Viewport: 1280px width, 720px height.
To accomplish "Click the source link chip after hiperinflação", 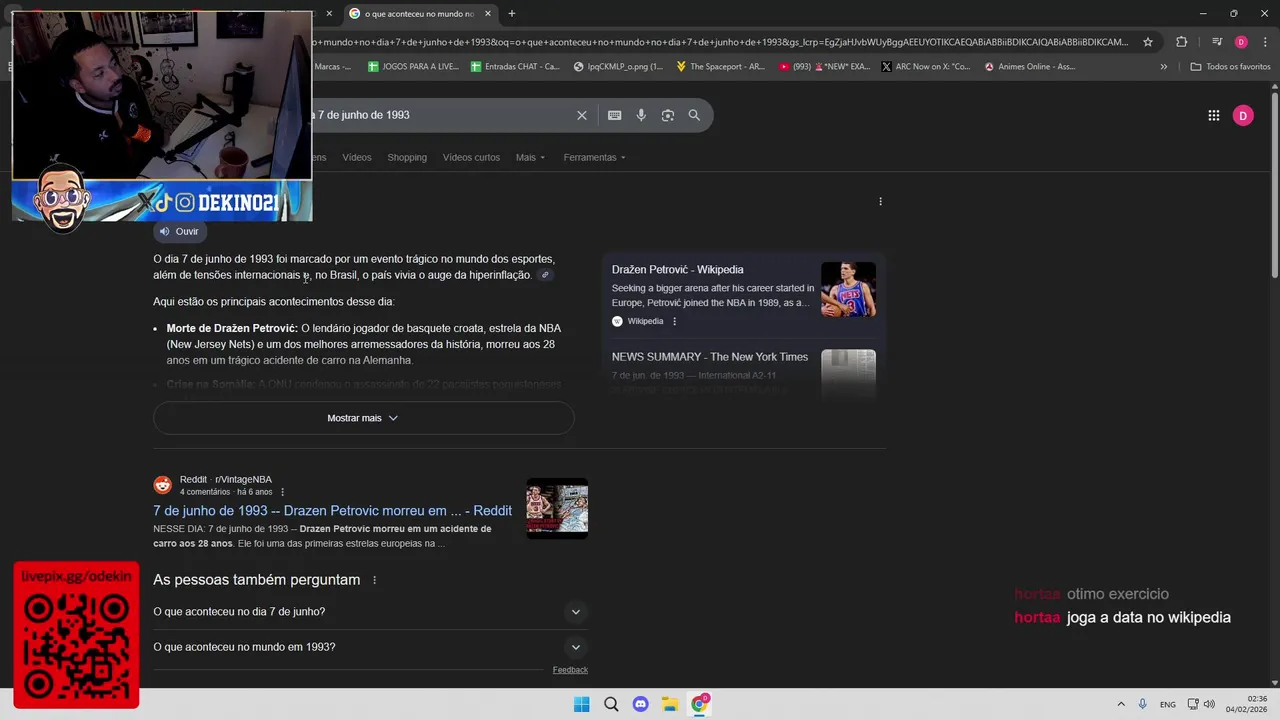I will pos(545,275).
